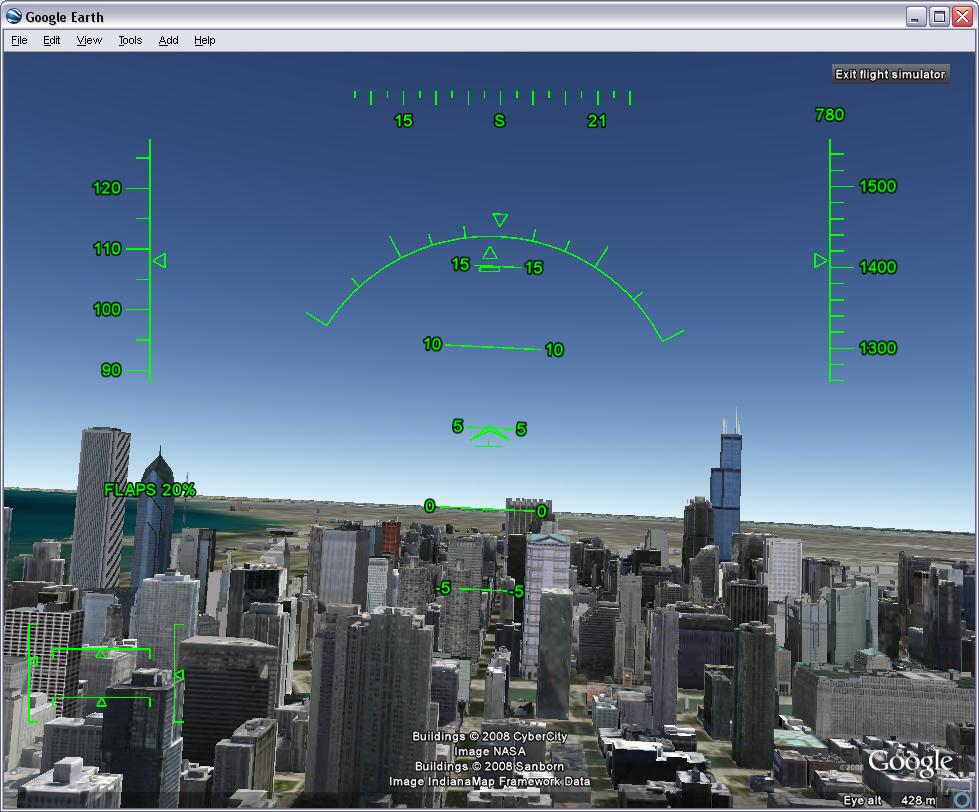Click the FLAPS 20% indicator text
The height and width of the screenshot is (812, 979).
pos(150,489)
